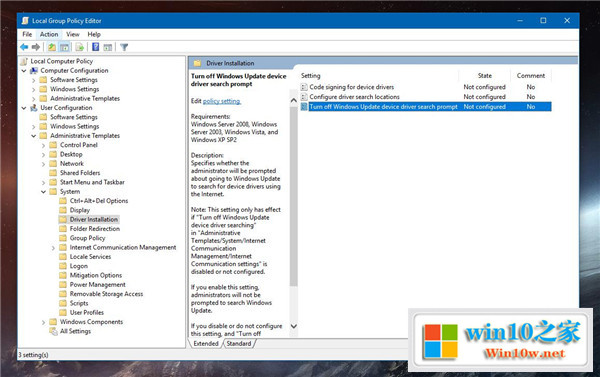Select the Group Policy tree item
This screenshot has width=600, height=377.
click(x=87, y=238)
